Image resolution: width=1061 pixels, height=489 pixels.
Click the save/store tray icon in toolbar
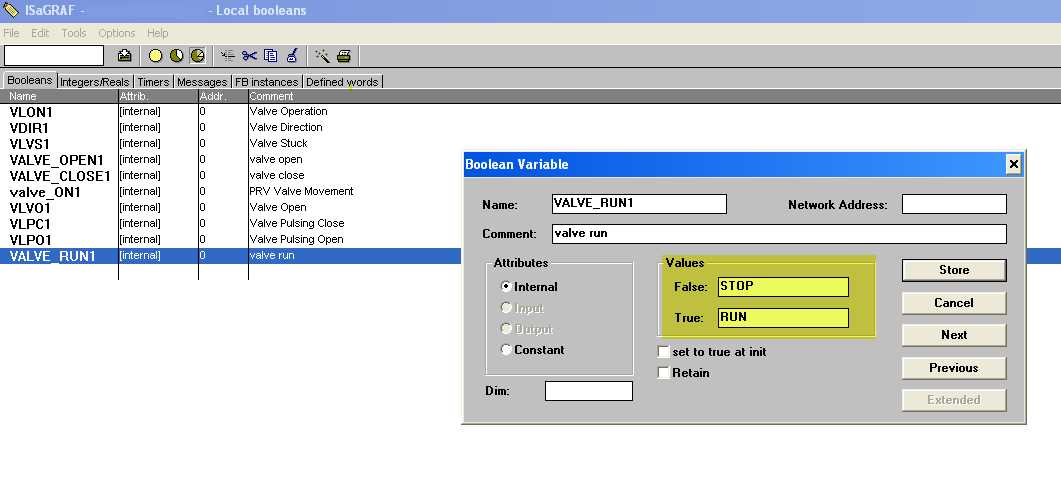pyautogui.click(x=125, y=55)
